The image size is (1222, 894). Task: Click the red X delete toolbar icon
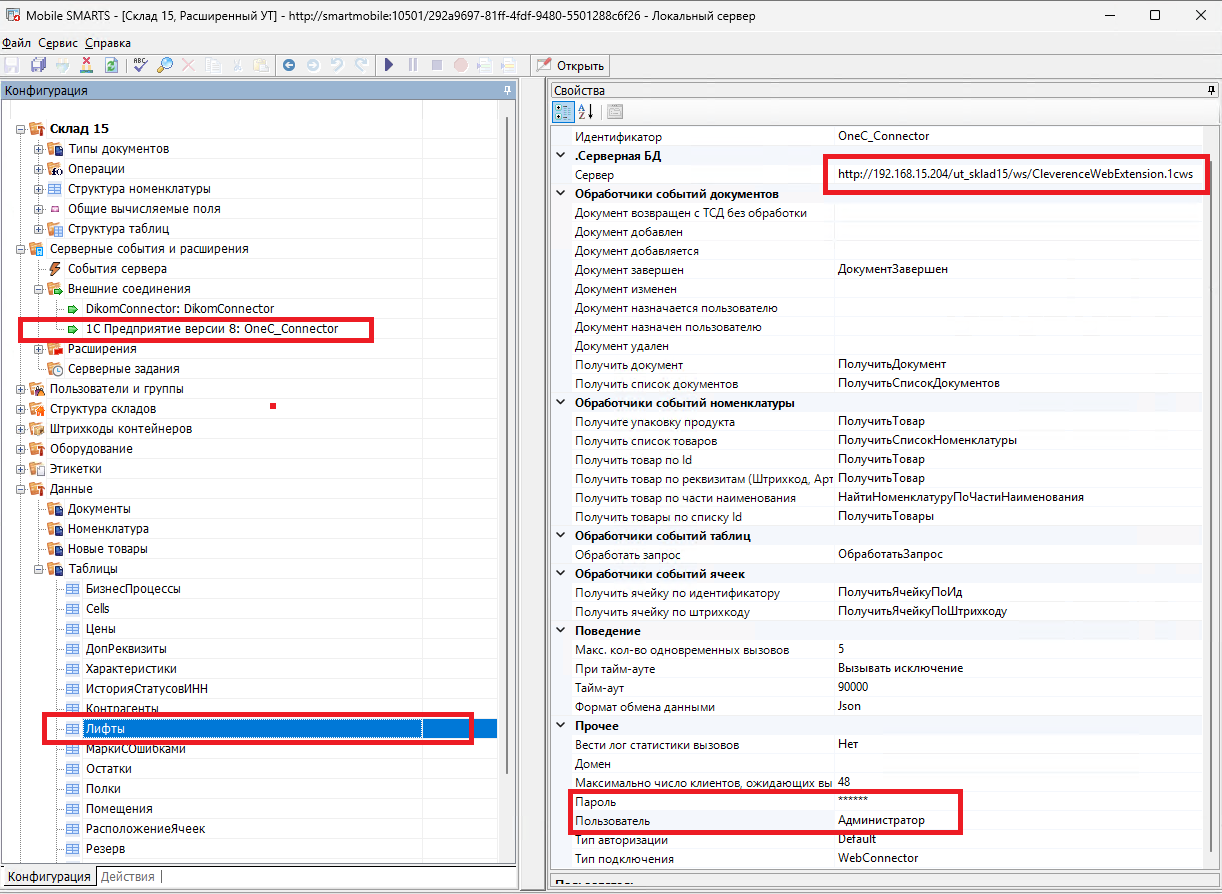[x=86, y=65]
